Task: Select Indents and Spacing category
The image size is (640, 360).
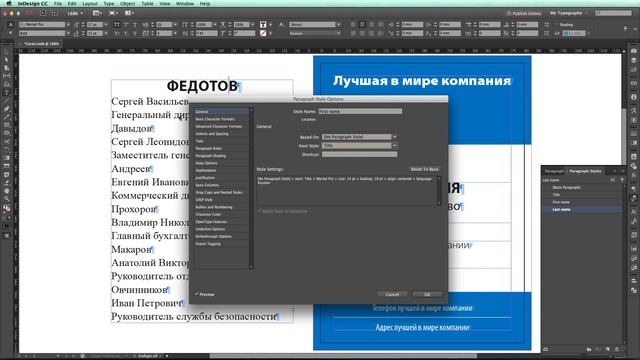Action: click(222, 133)
